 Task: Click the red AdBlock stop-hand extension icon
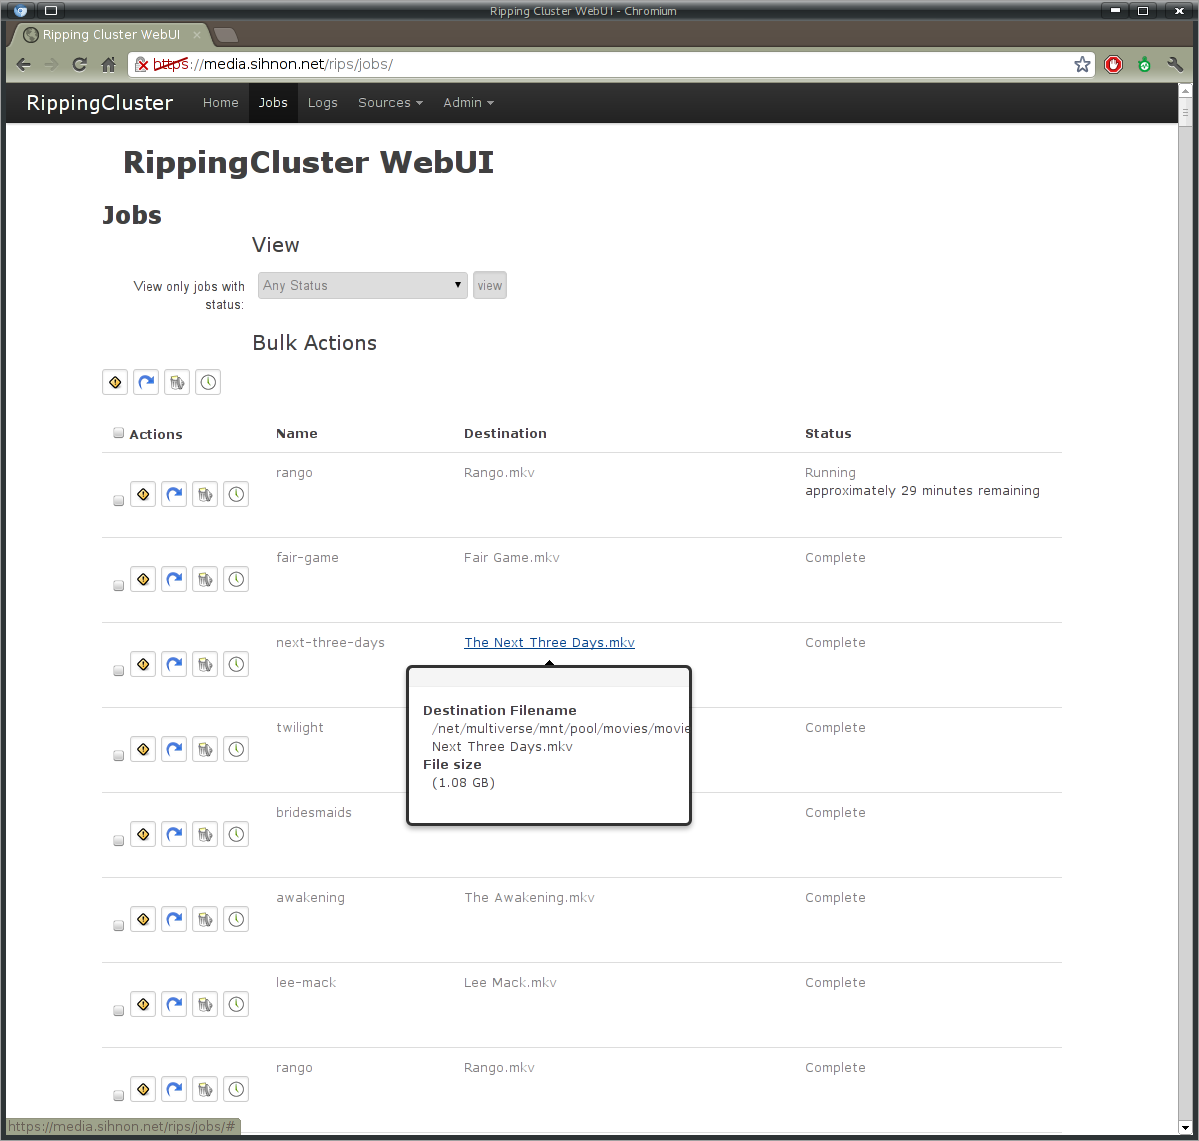1113,65
